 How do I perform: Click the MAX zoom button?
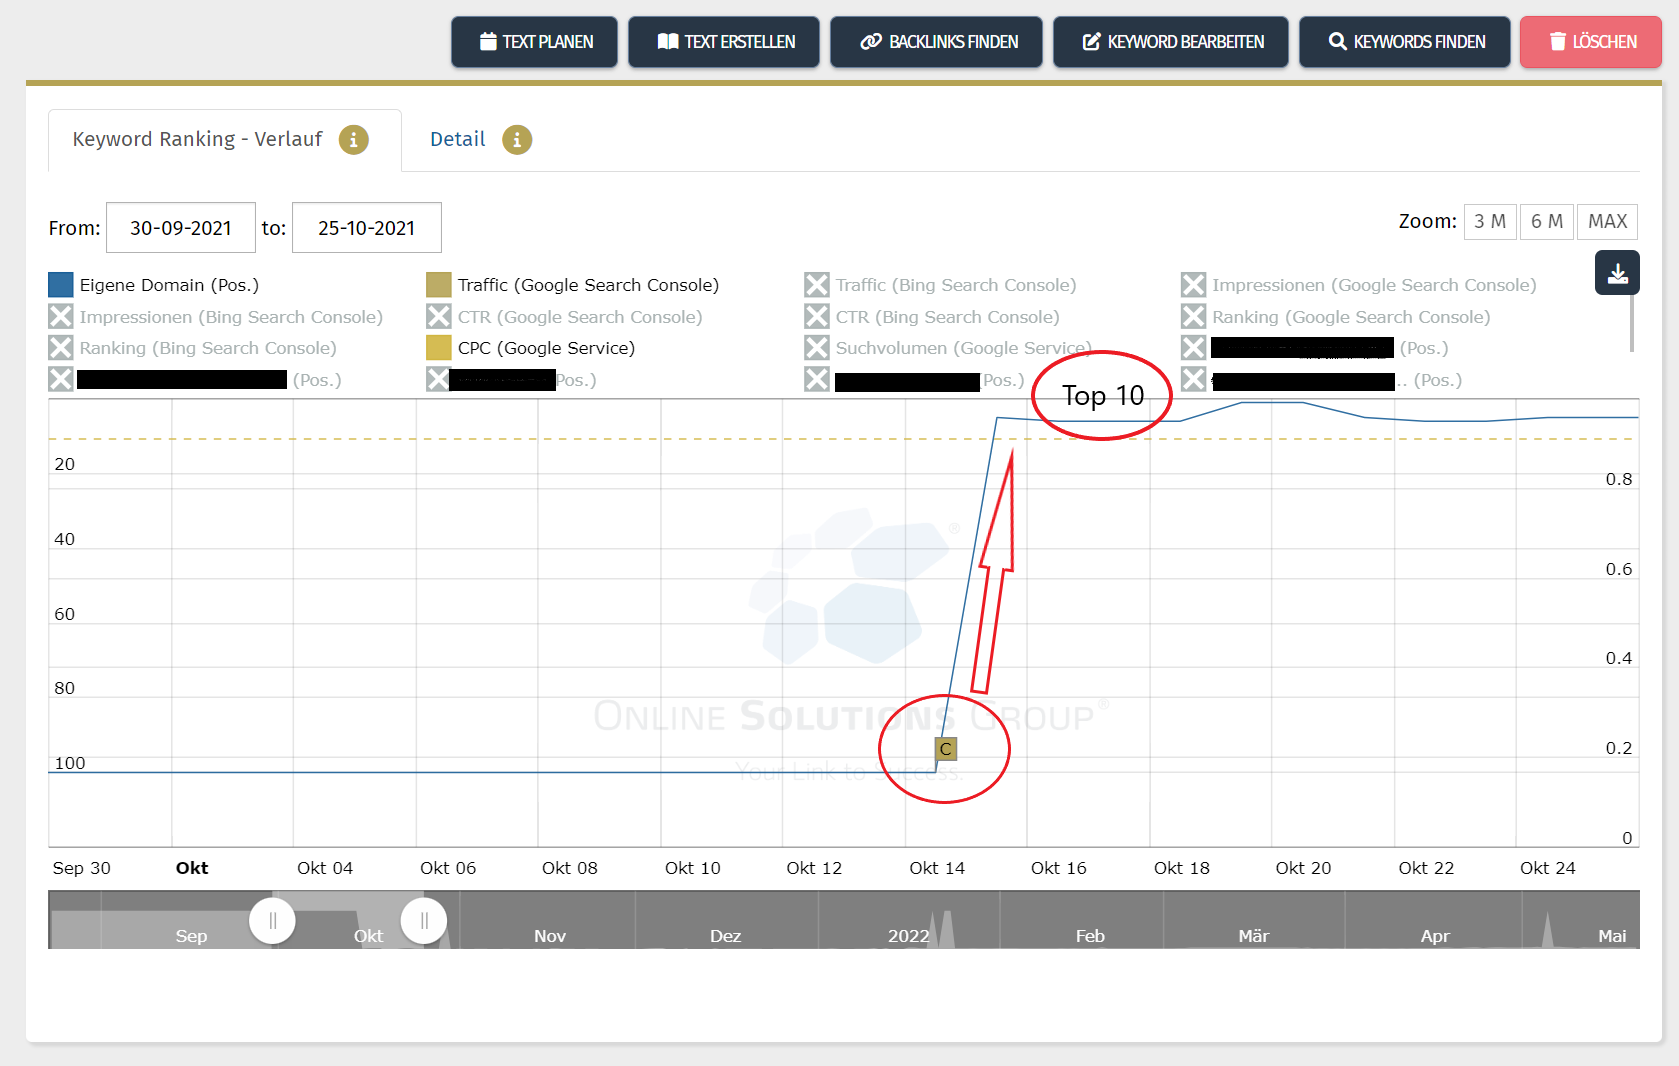click(1607, 221)
